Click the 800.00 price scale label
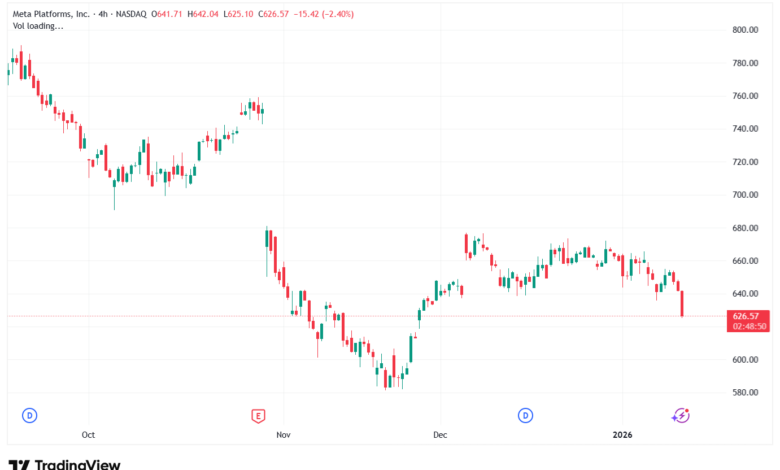Viewport: 780px width, 470px height. pyautogui.click(x=746, y=30)
